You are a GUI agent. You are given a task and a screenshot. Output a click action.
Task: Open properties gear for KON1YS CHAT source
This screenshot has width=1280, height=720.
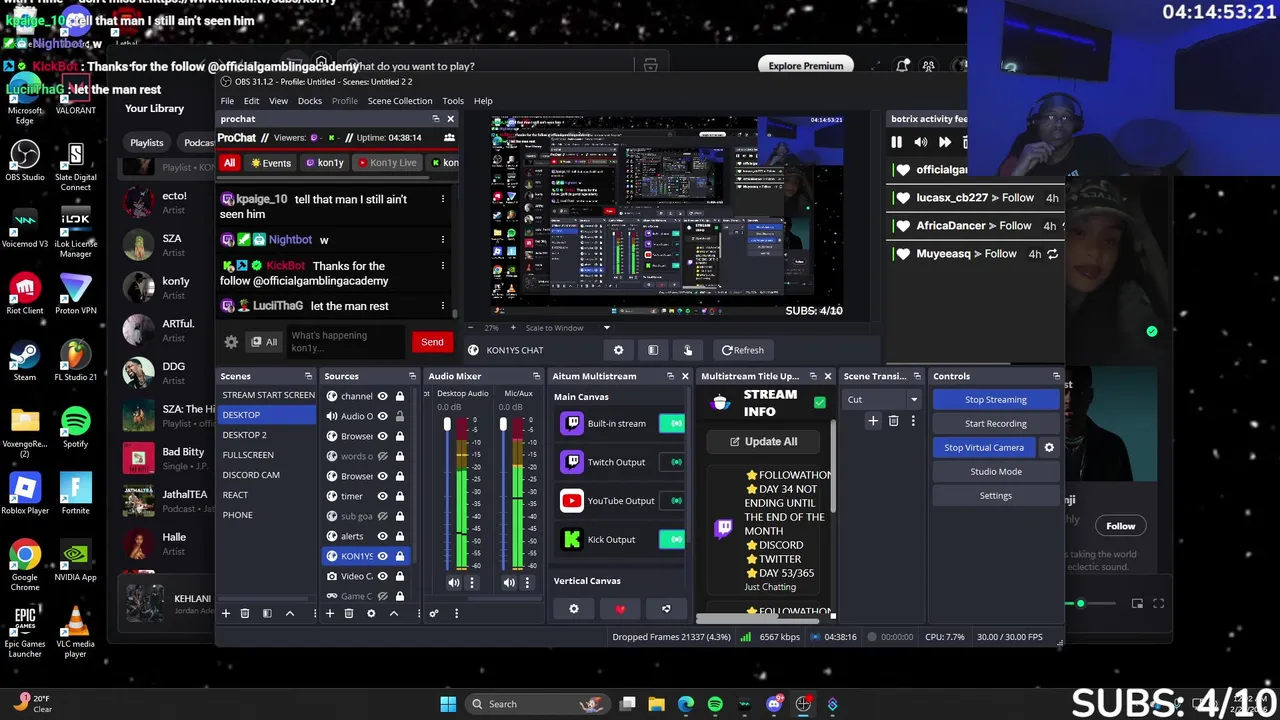click(618, 350)
